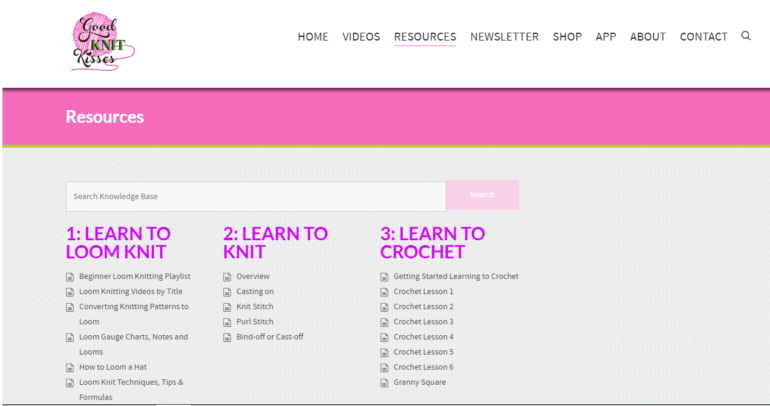This screenshot has width=770, height=406.
Task: Open the APP menu item
Action: pos(606,37)
